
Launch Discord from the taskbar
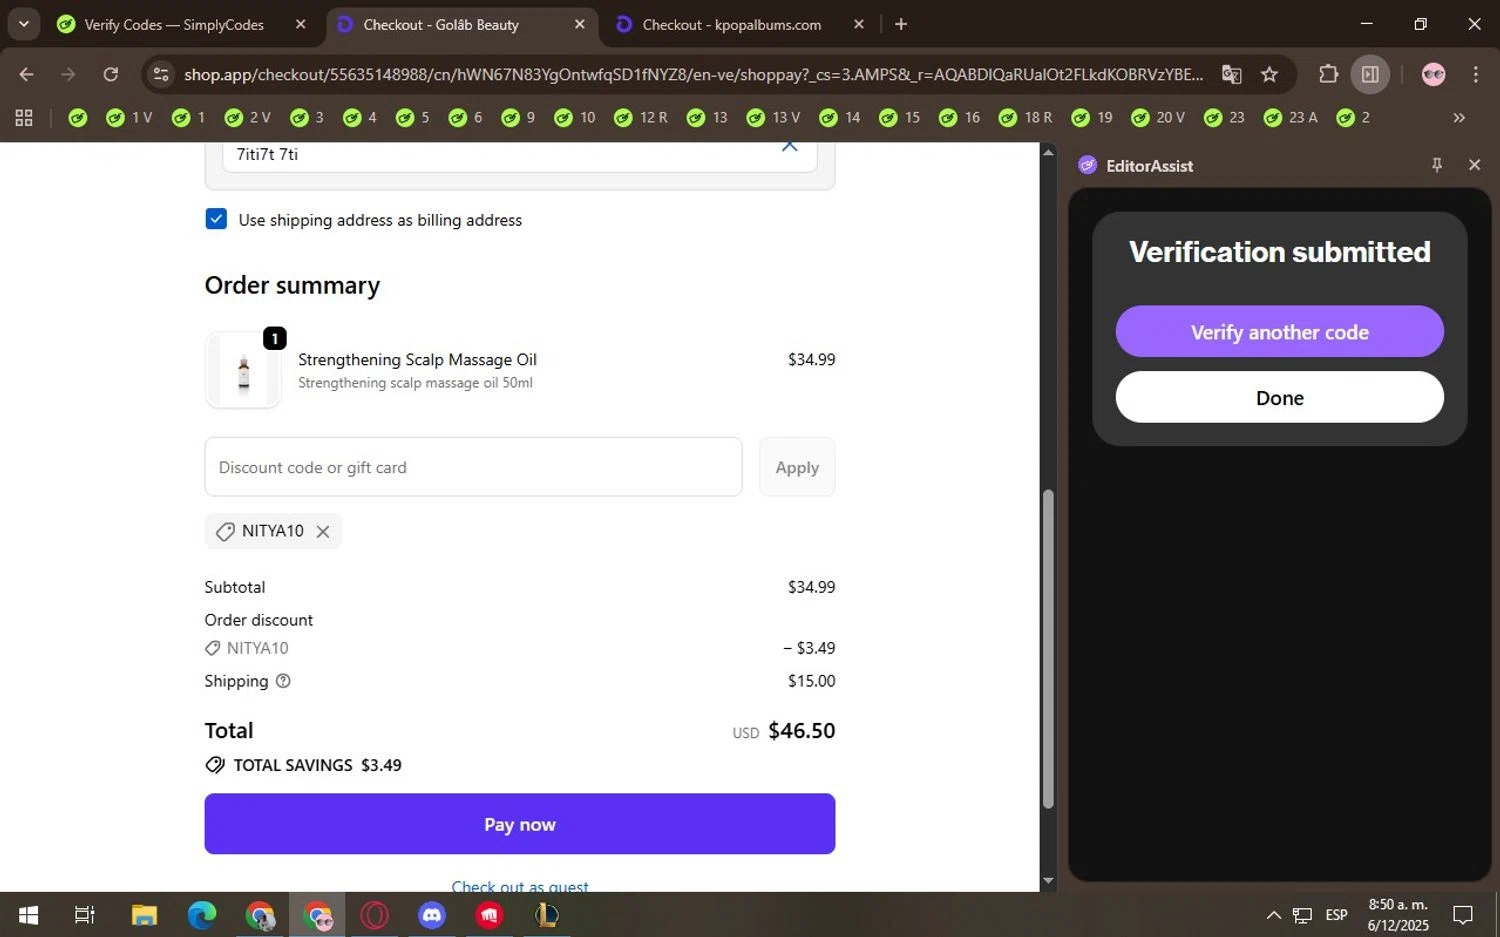(x=432, y=915)
